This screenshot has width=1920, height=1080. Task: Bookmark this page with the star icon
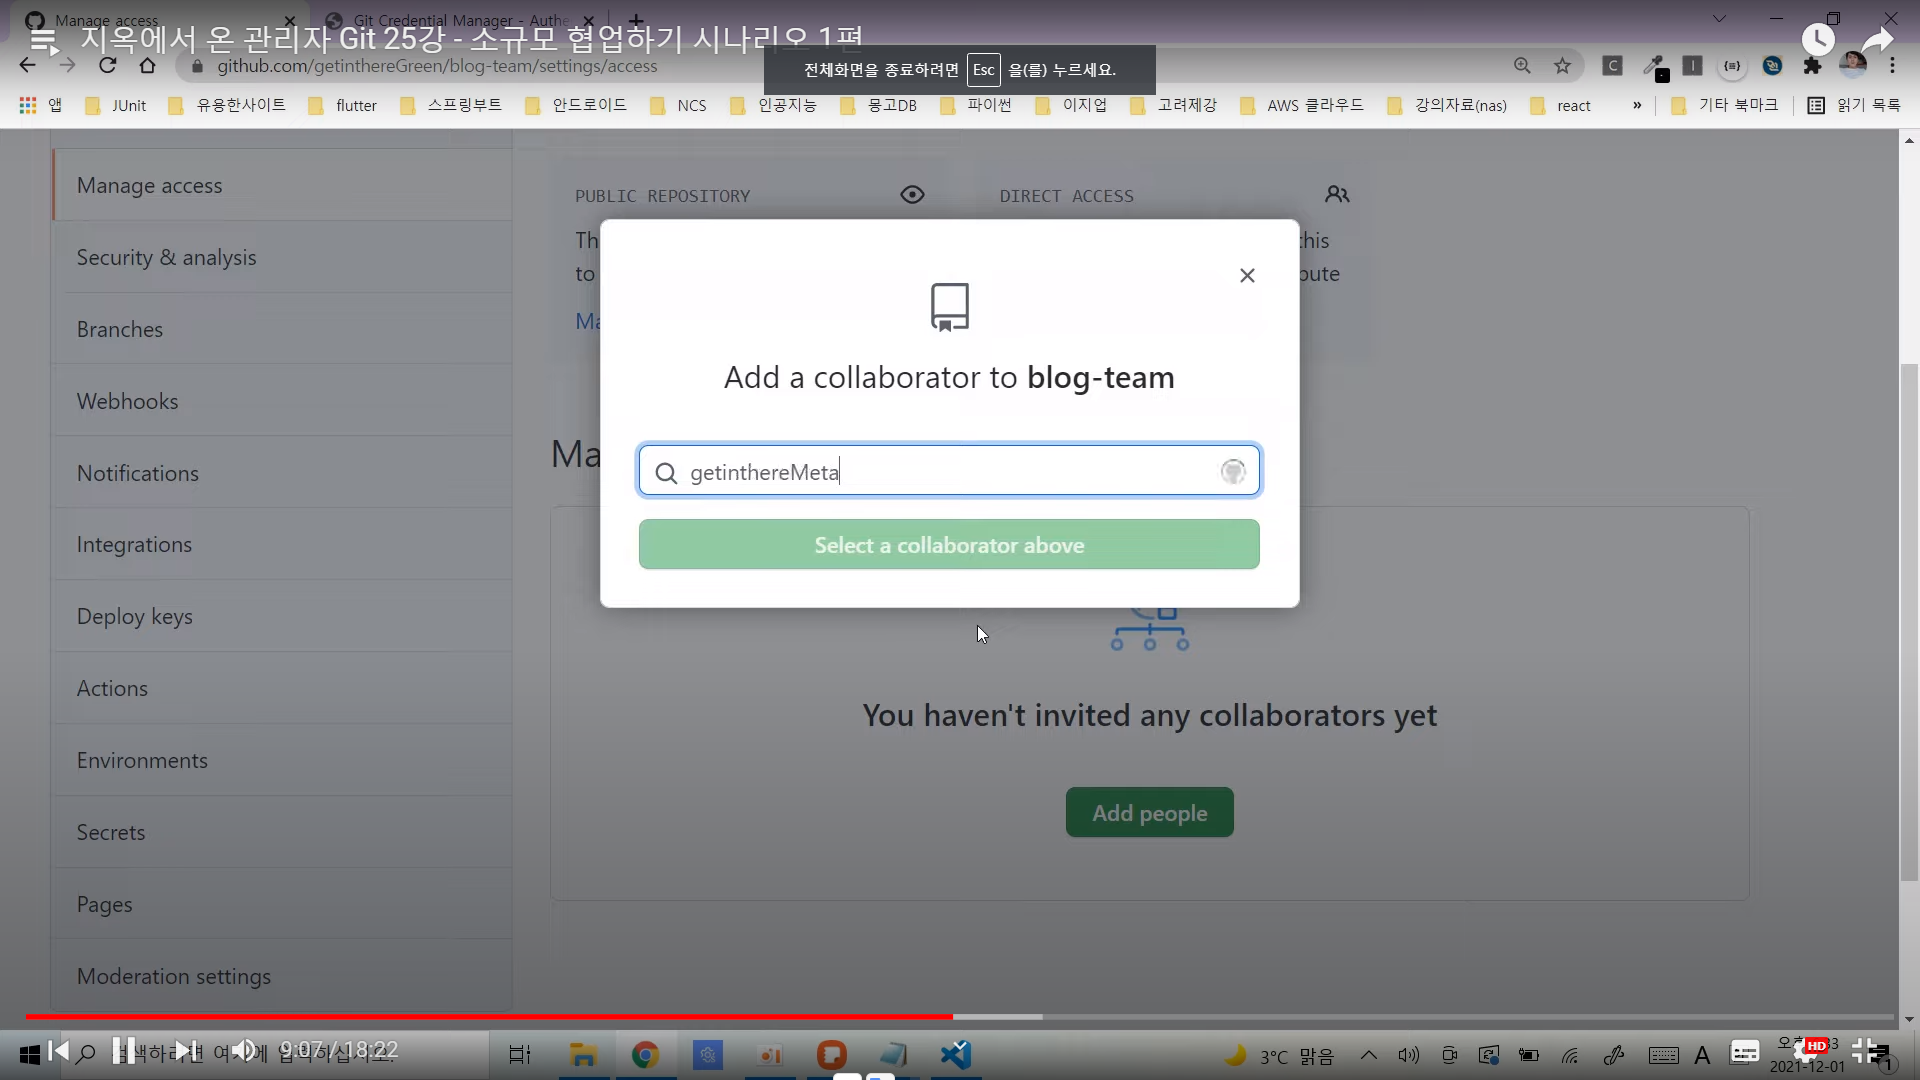[x=1562, y=66]
